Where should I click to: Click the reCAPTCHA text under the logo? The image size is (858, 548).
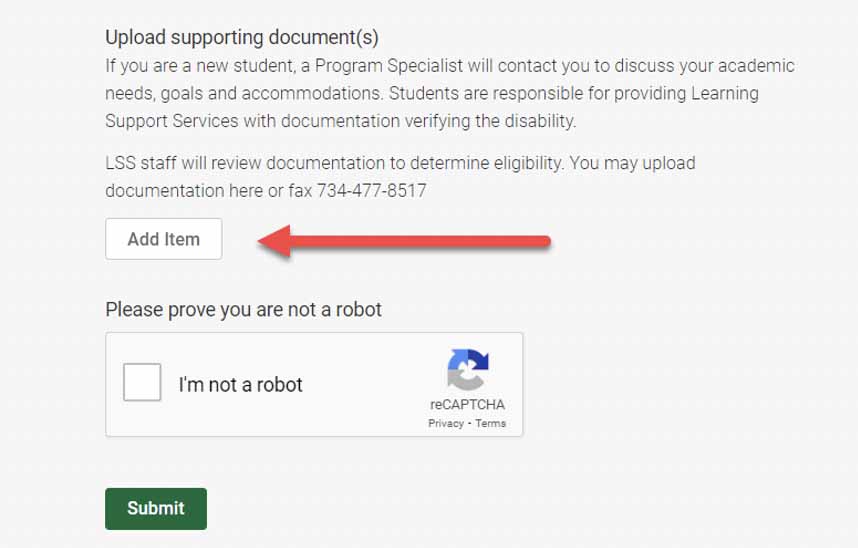click(467, 405)
